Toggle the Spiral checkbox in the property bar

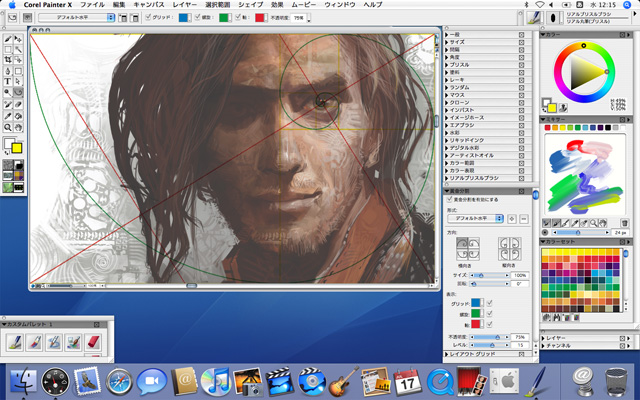(x=198, y=17)
